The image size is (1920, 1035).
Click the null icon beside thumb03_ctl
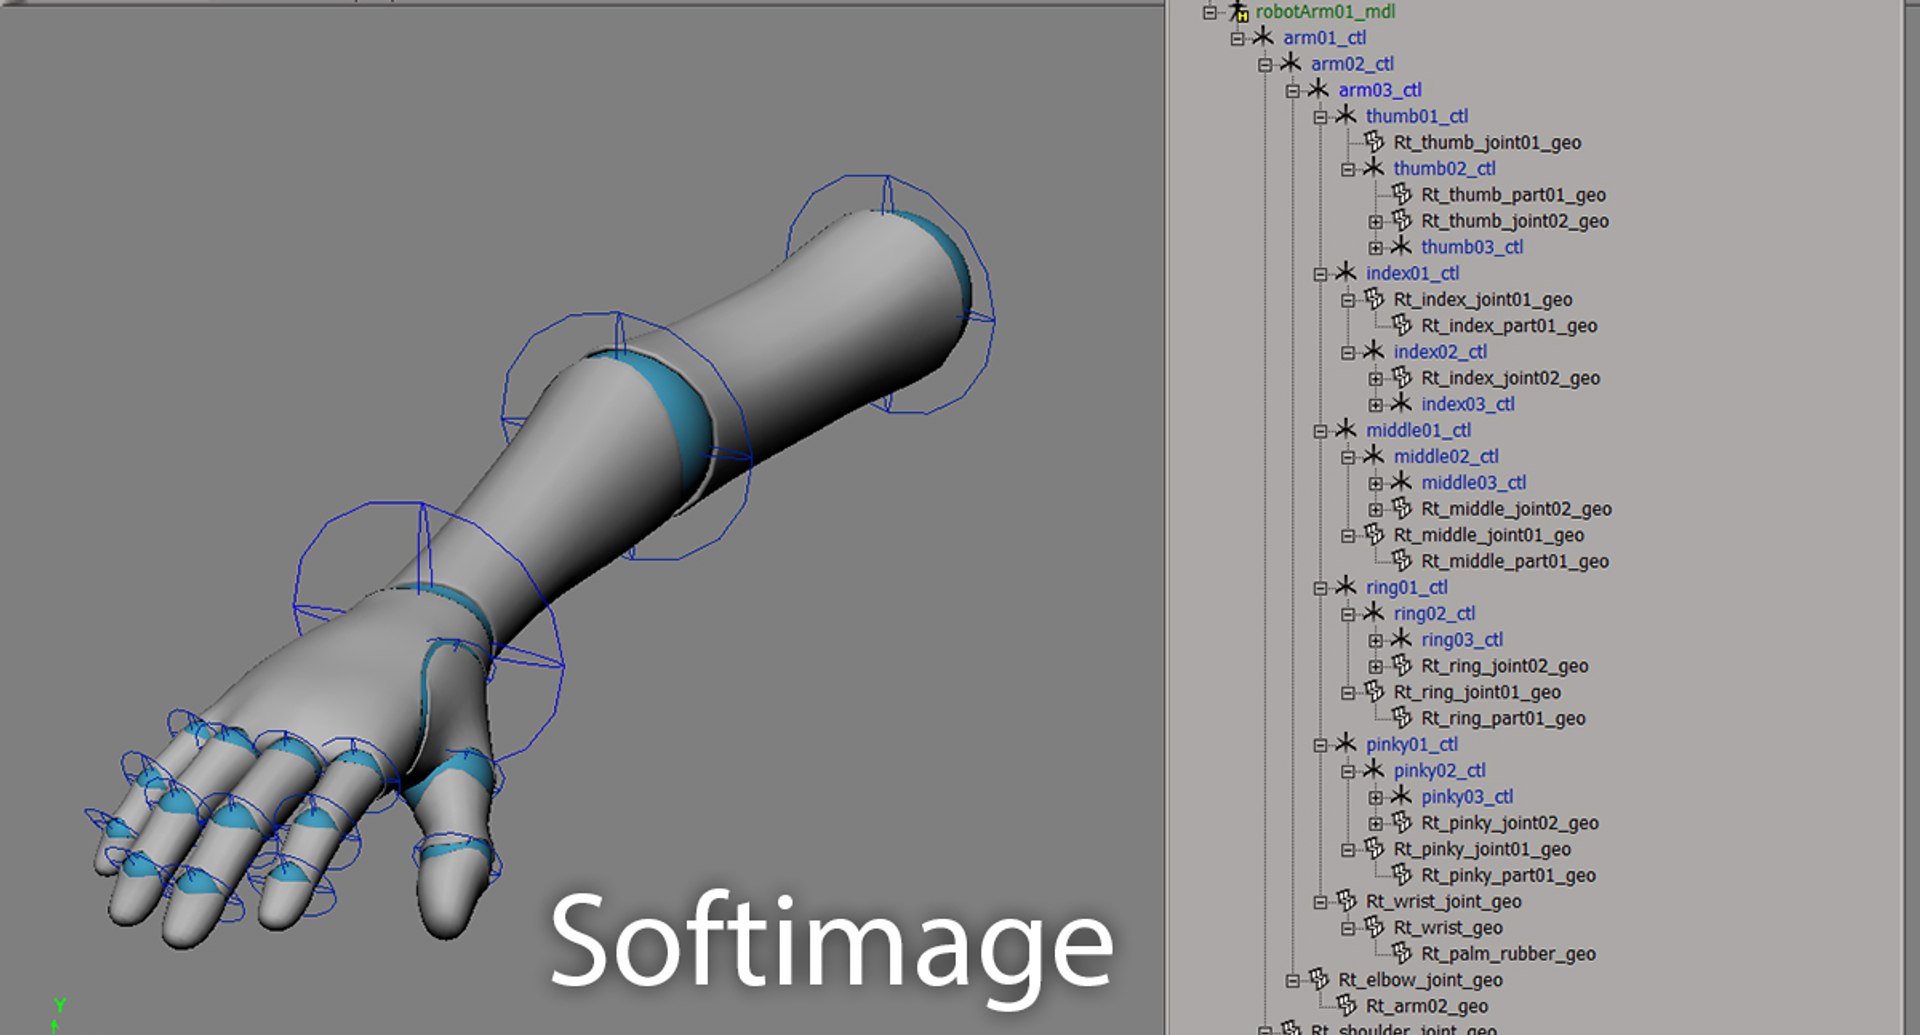(1401, 246)
